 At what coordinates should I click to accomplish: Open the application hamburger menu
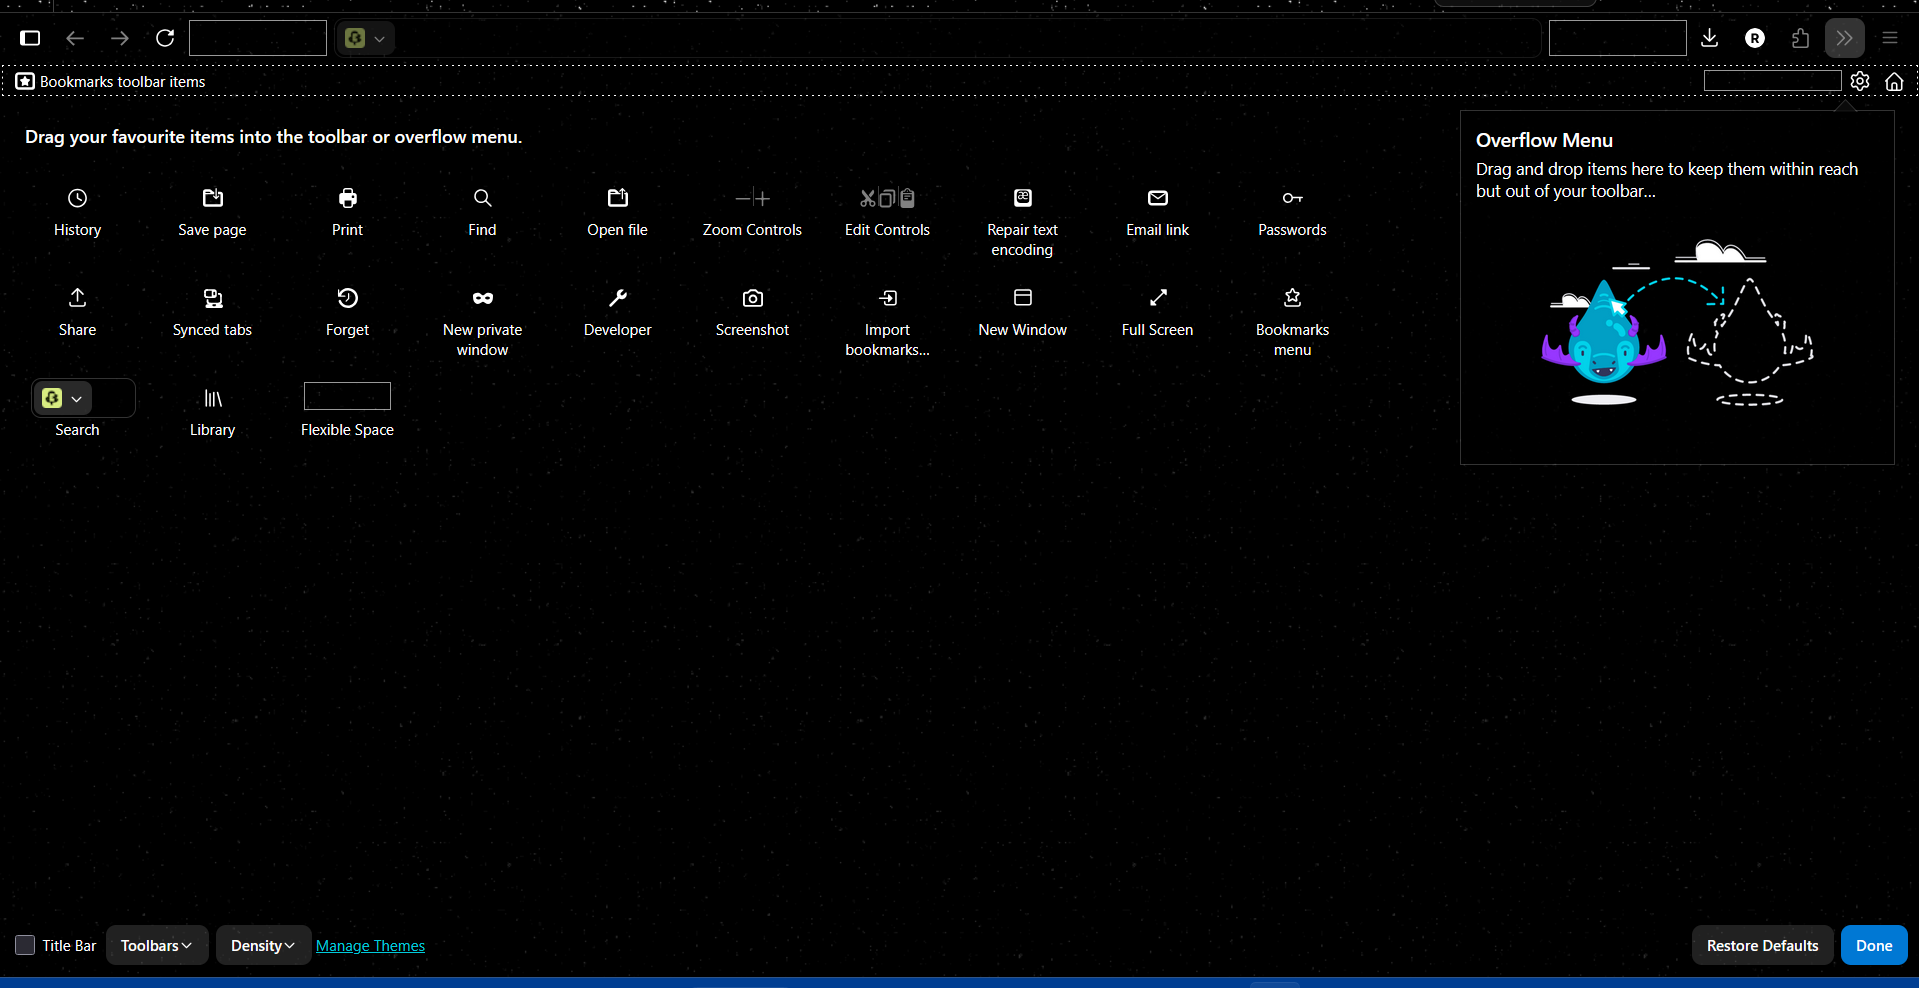[x=1890, y=38]
